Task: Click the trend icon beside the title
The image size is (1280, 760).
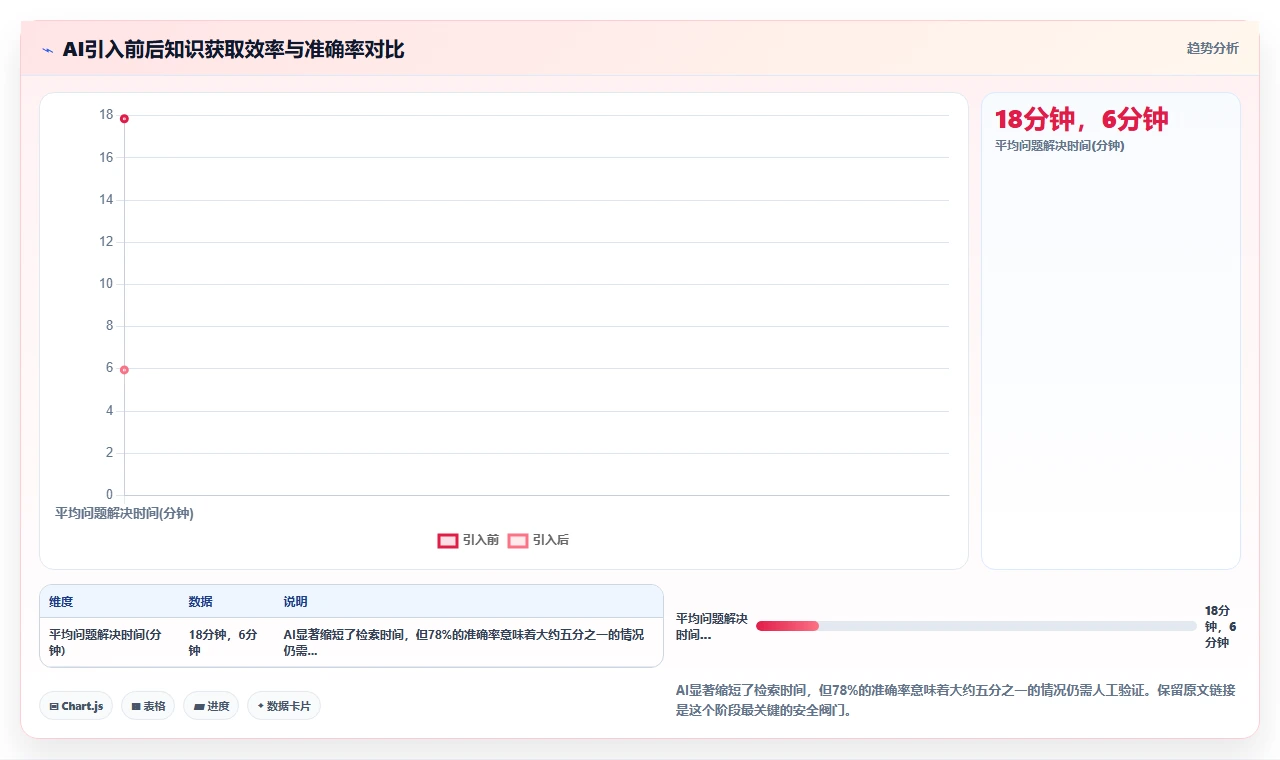Action: click(47, 50)
